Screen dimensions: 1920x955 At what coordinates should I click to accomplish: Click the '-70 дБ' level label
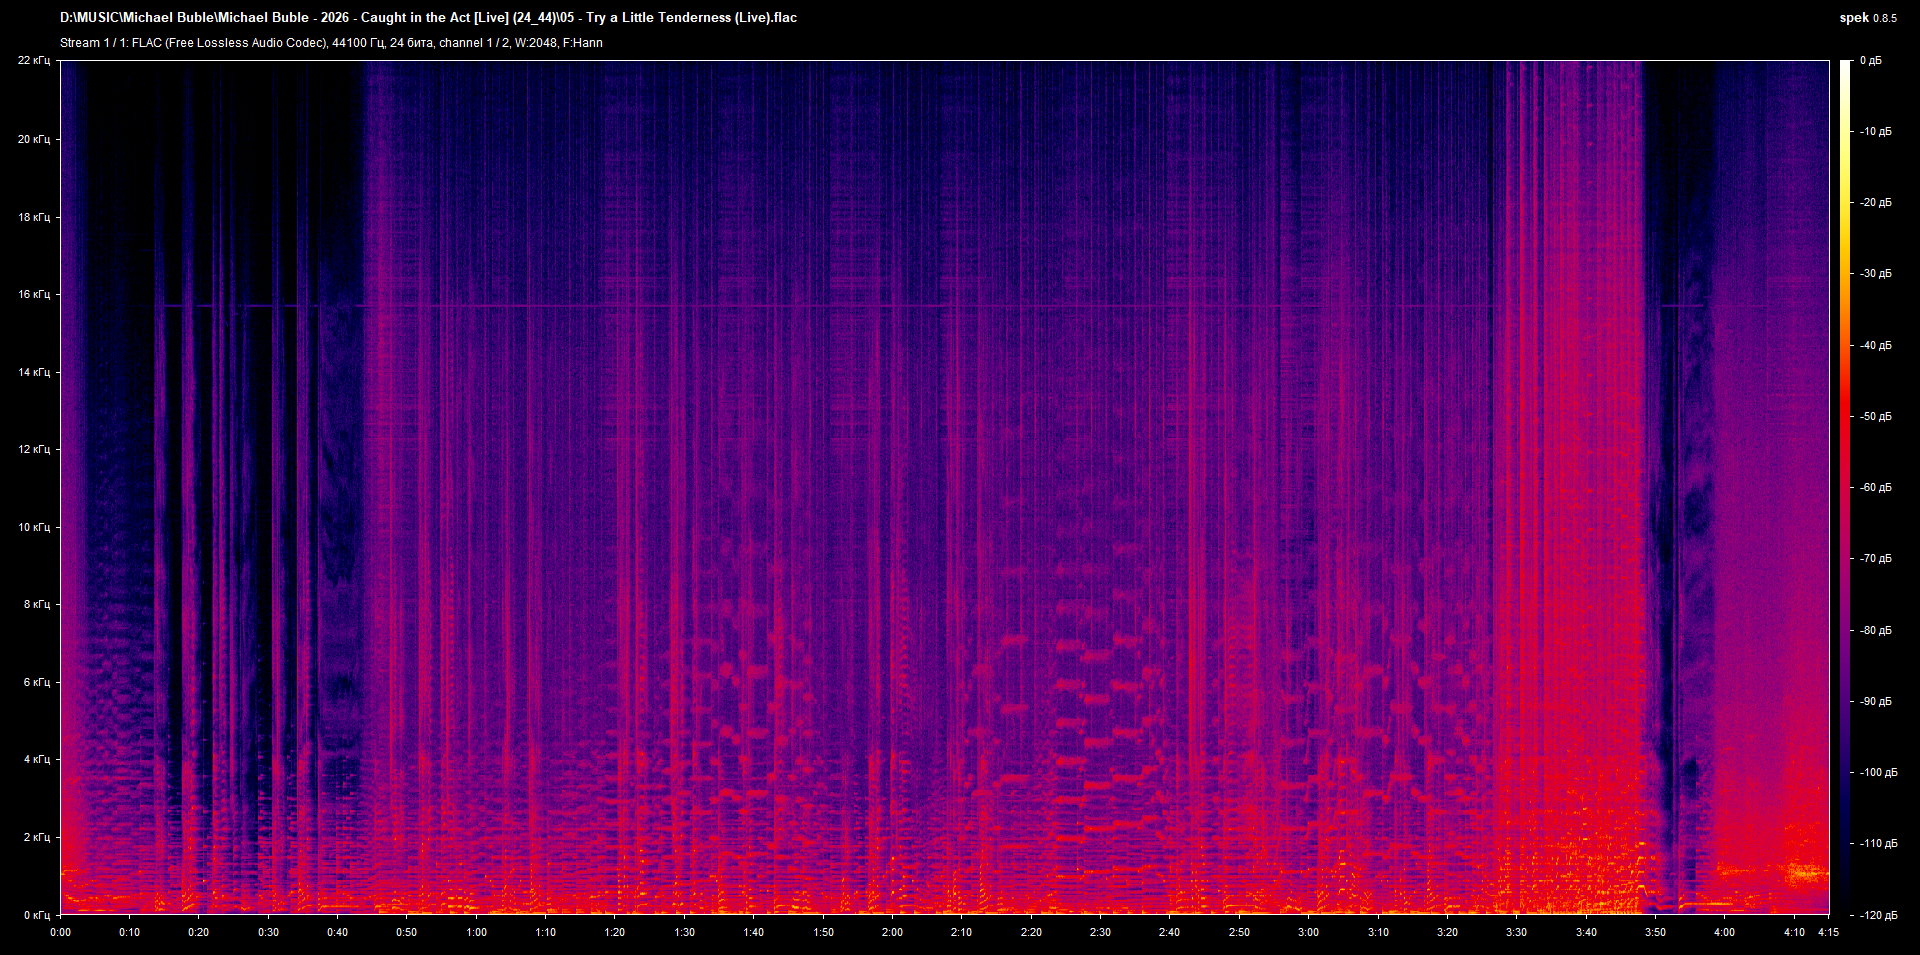click(1875, 559)
